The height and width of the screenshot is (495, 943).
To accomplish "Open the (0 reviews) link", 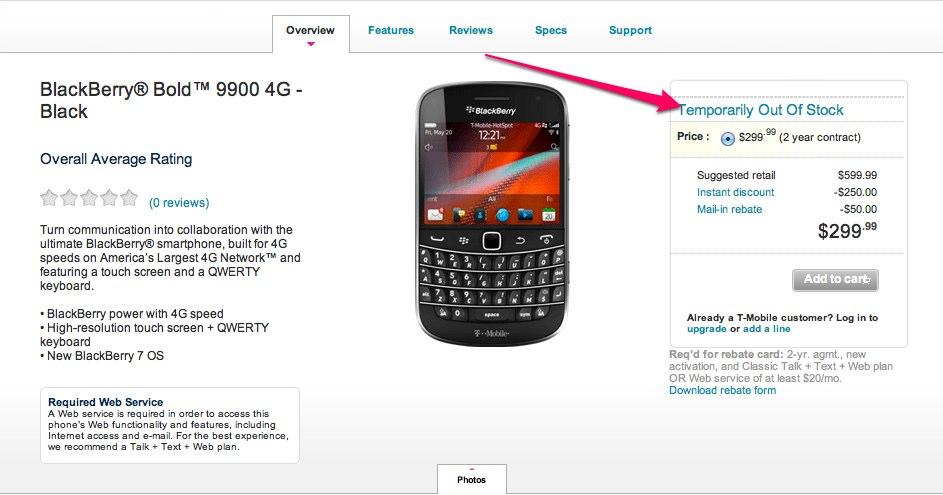I will (179, 203).
